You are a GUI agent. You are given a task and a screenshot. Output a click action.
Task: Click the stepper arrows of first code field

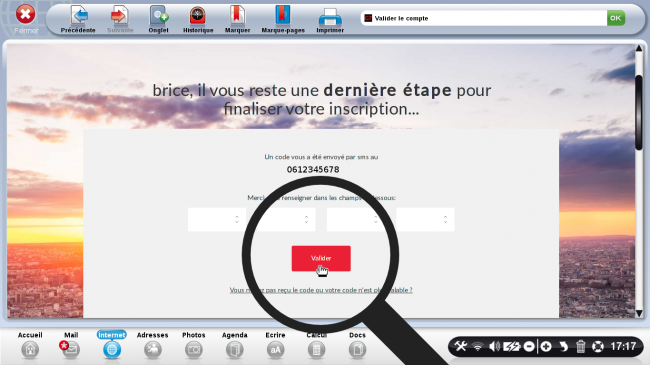pos(237,219)
